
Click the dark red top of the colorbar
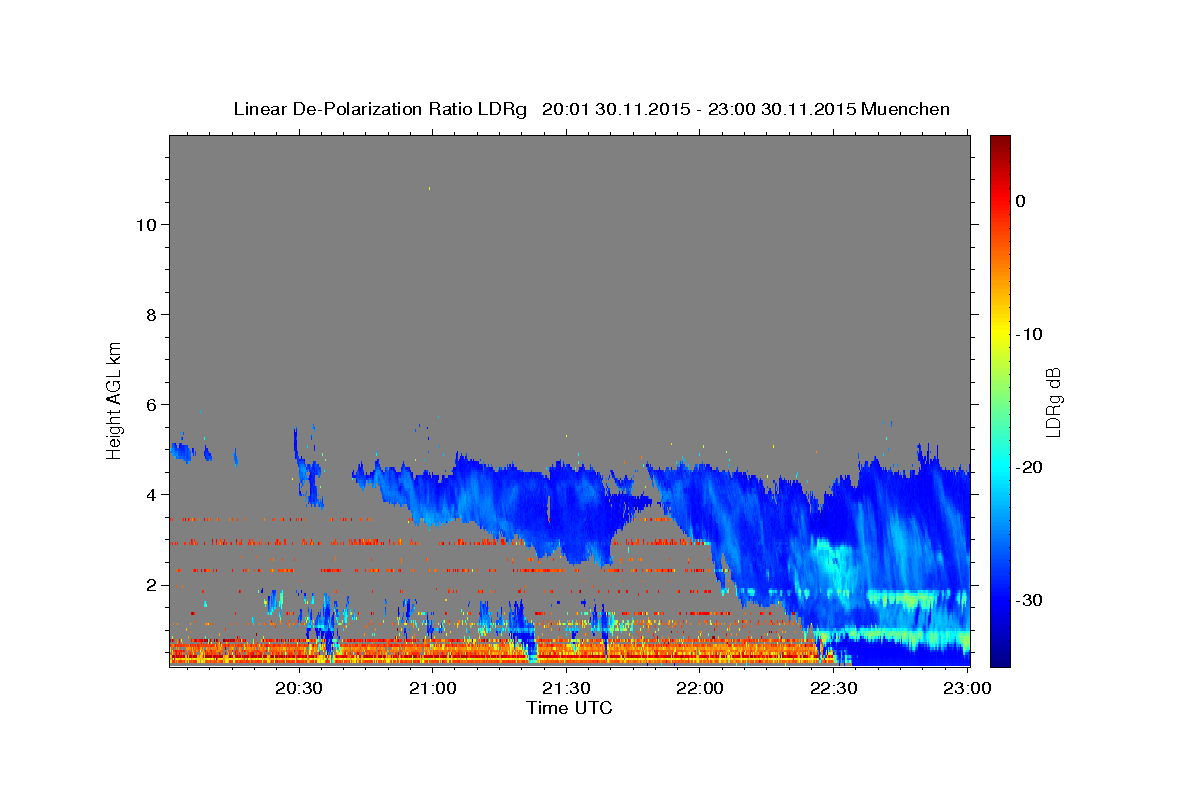tap(1000, 145)
